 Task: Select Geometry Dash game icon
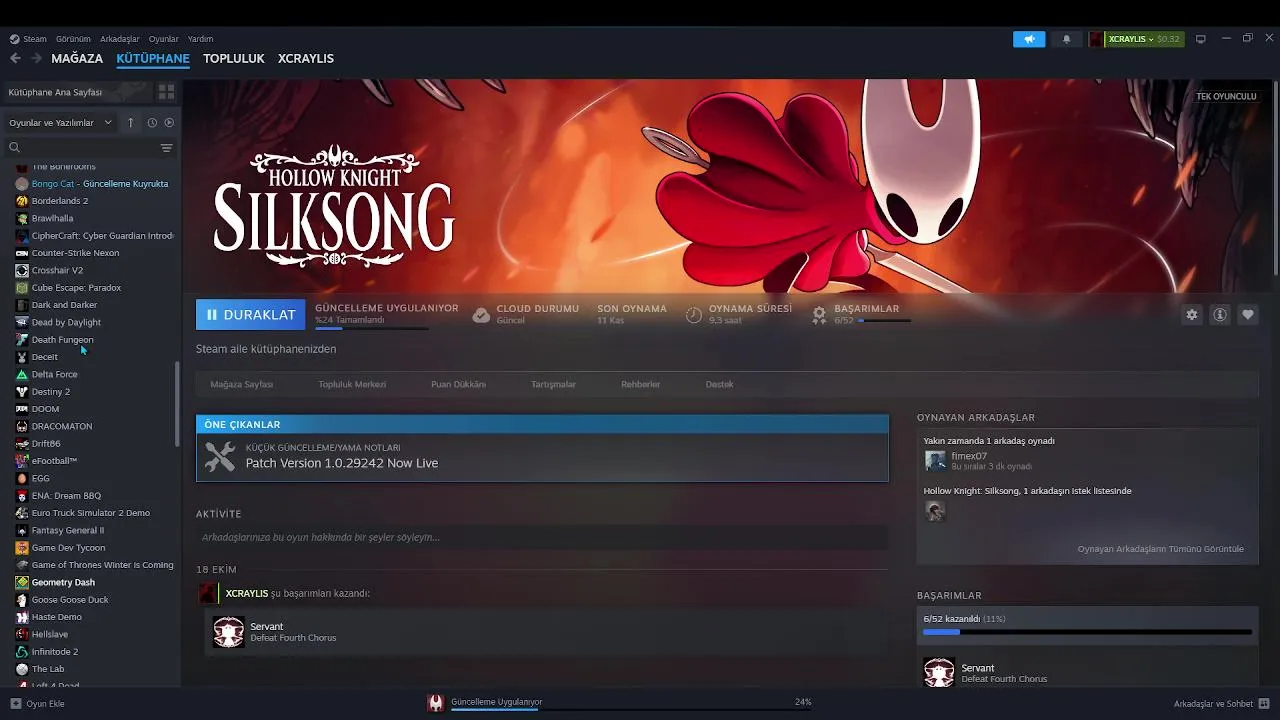tap(22, 582)
